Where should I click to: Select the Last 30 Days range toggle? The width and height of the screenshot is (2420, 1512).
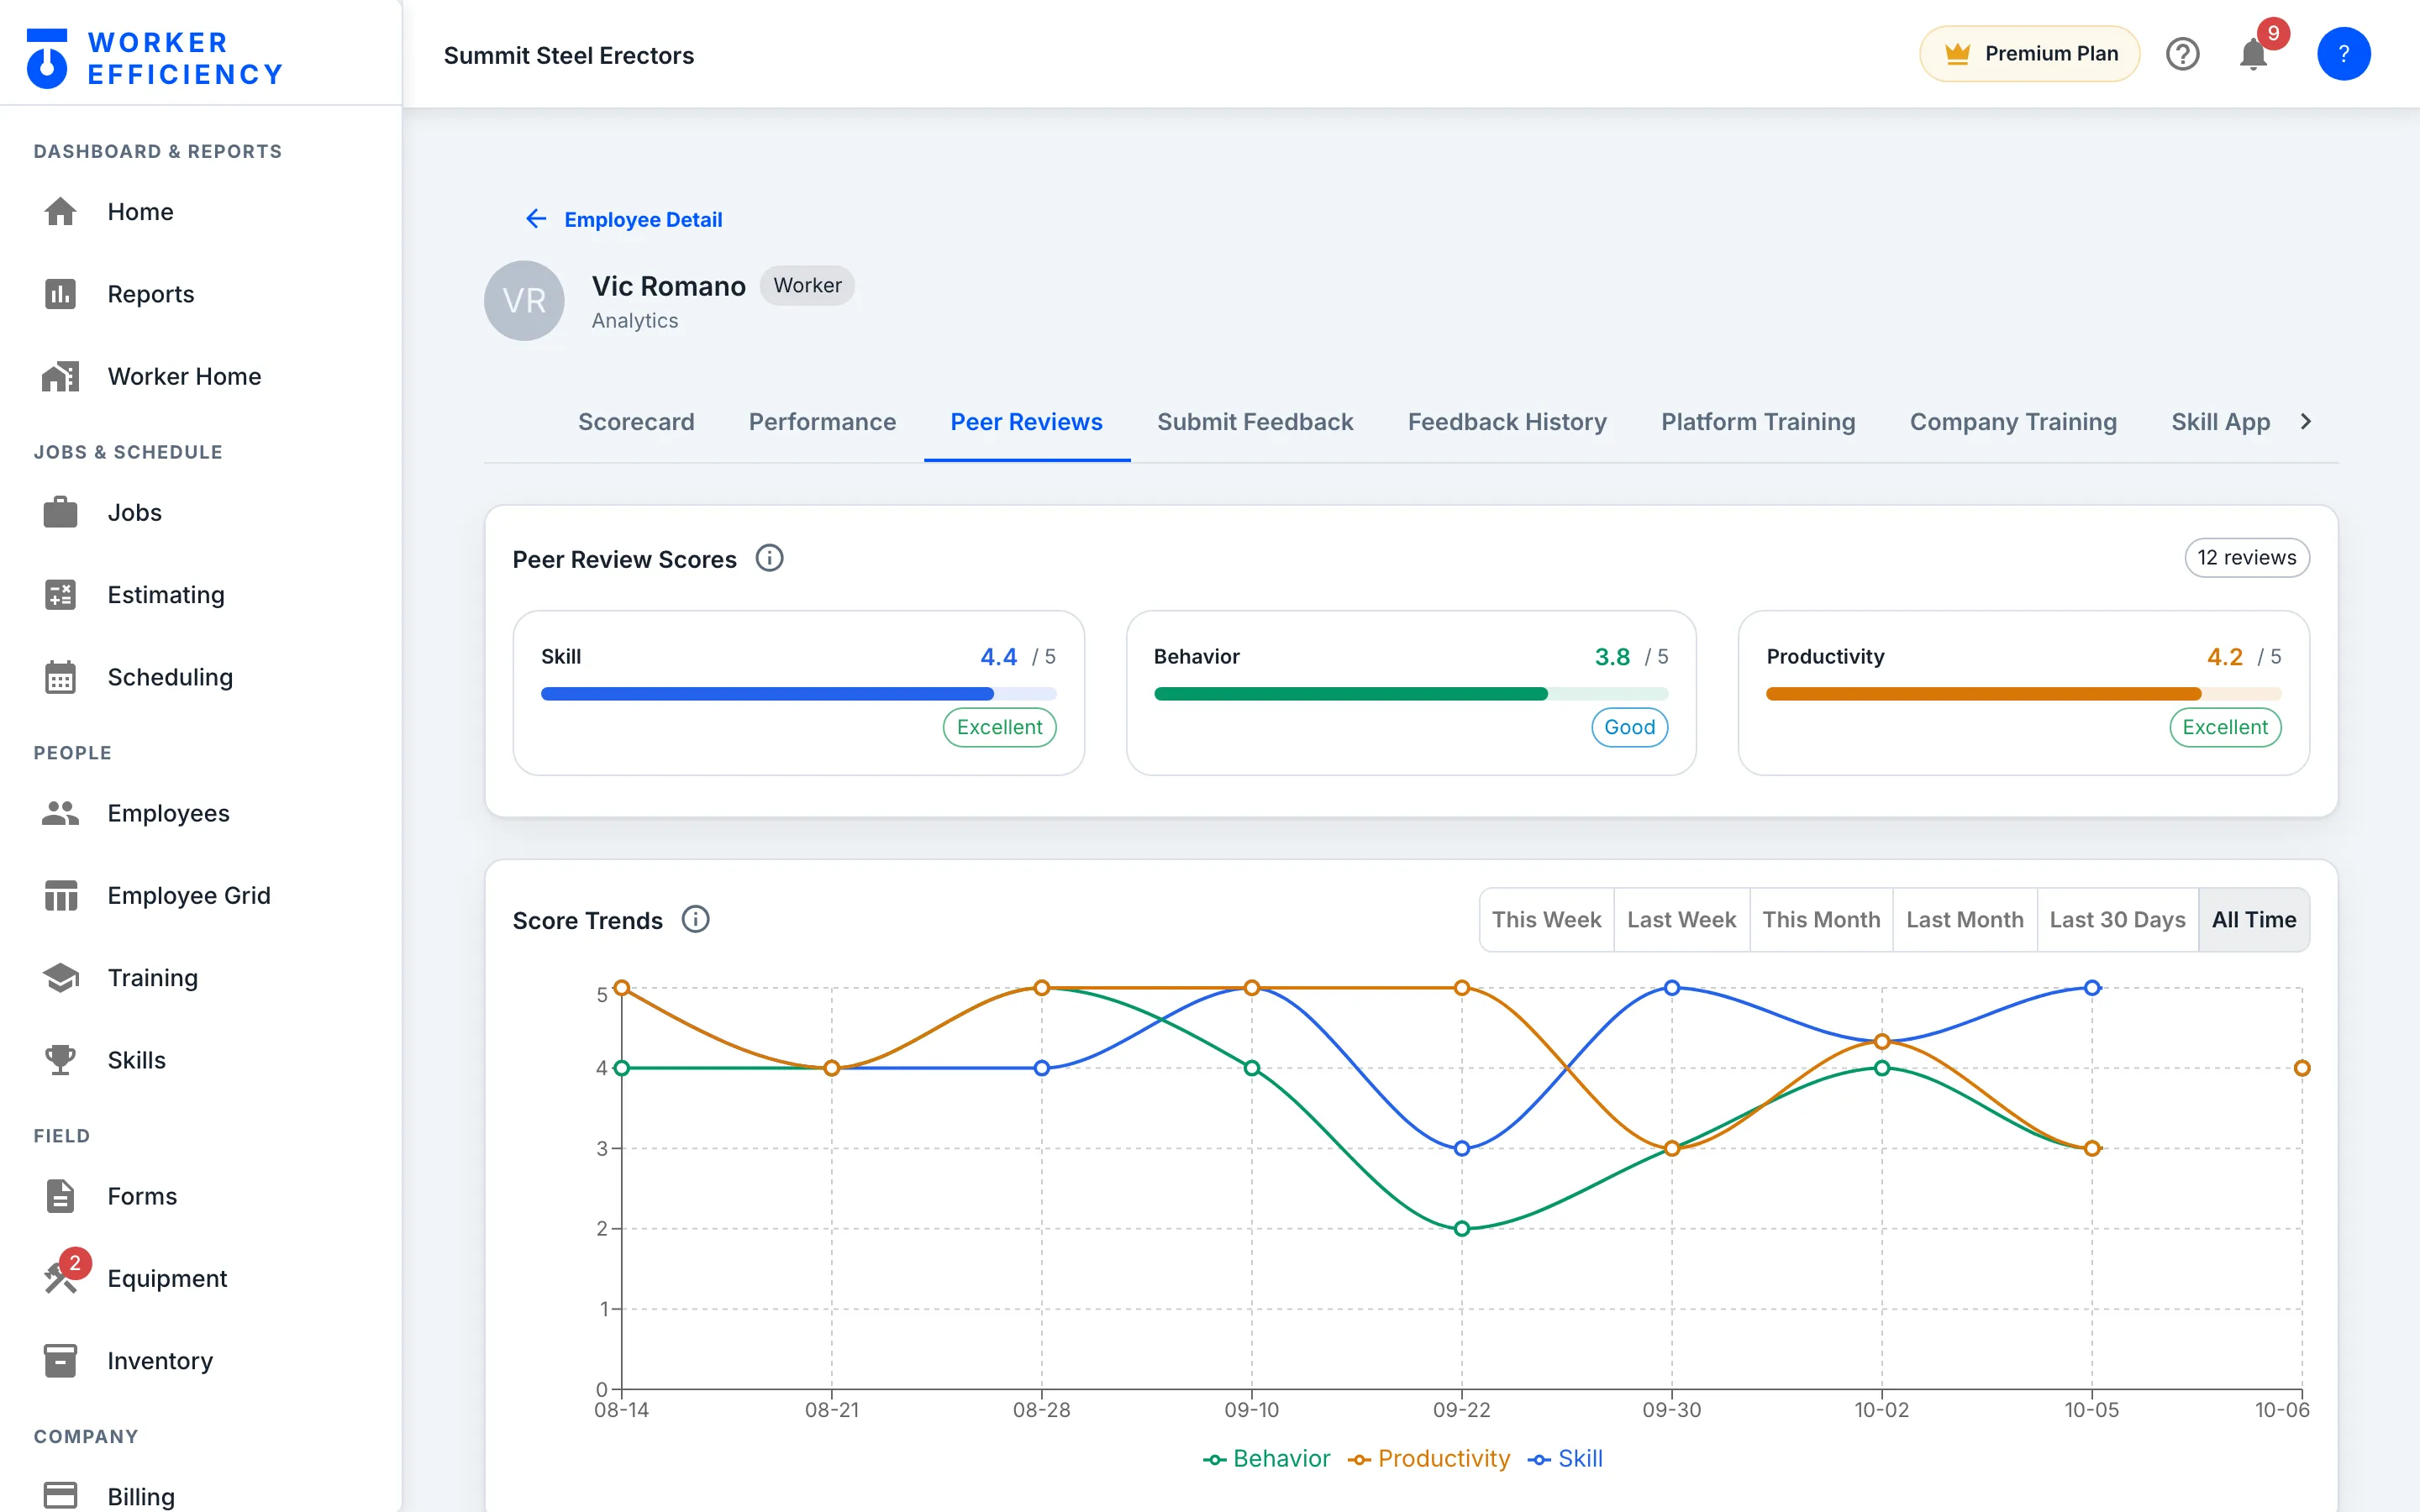[2117, 920]
